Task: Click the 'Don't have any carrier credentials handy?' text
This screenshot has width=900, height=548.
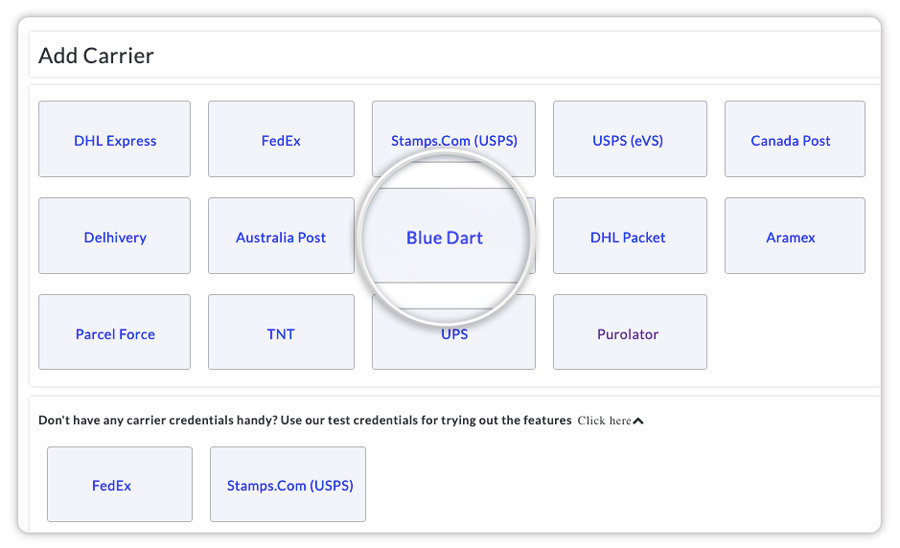Action: tap(158, 420)
